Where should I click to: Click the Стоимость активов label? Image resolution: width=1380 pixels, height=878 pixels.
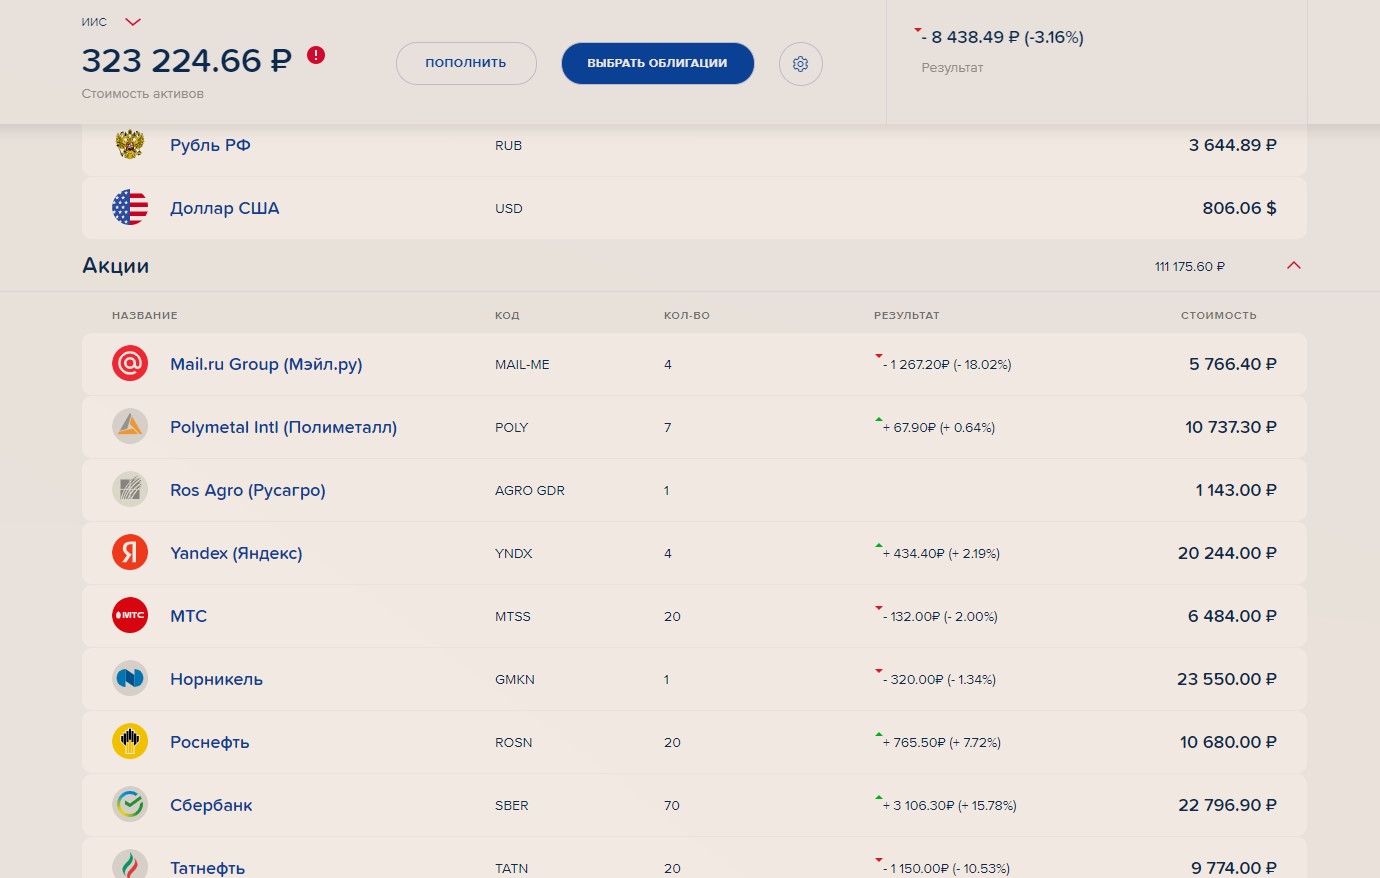pos(143,94)
